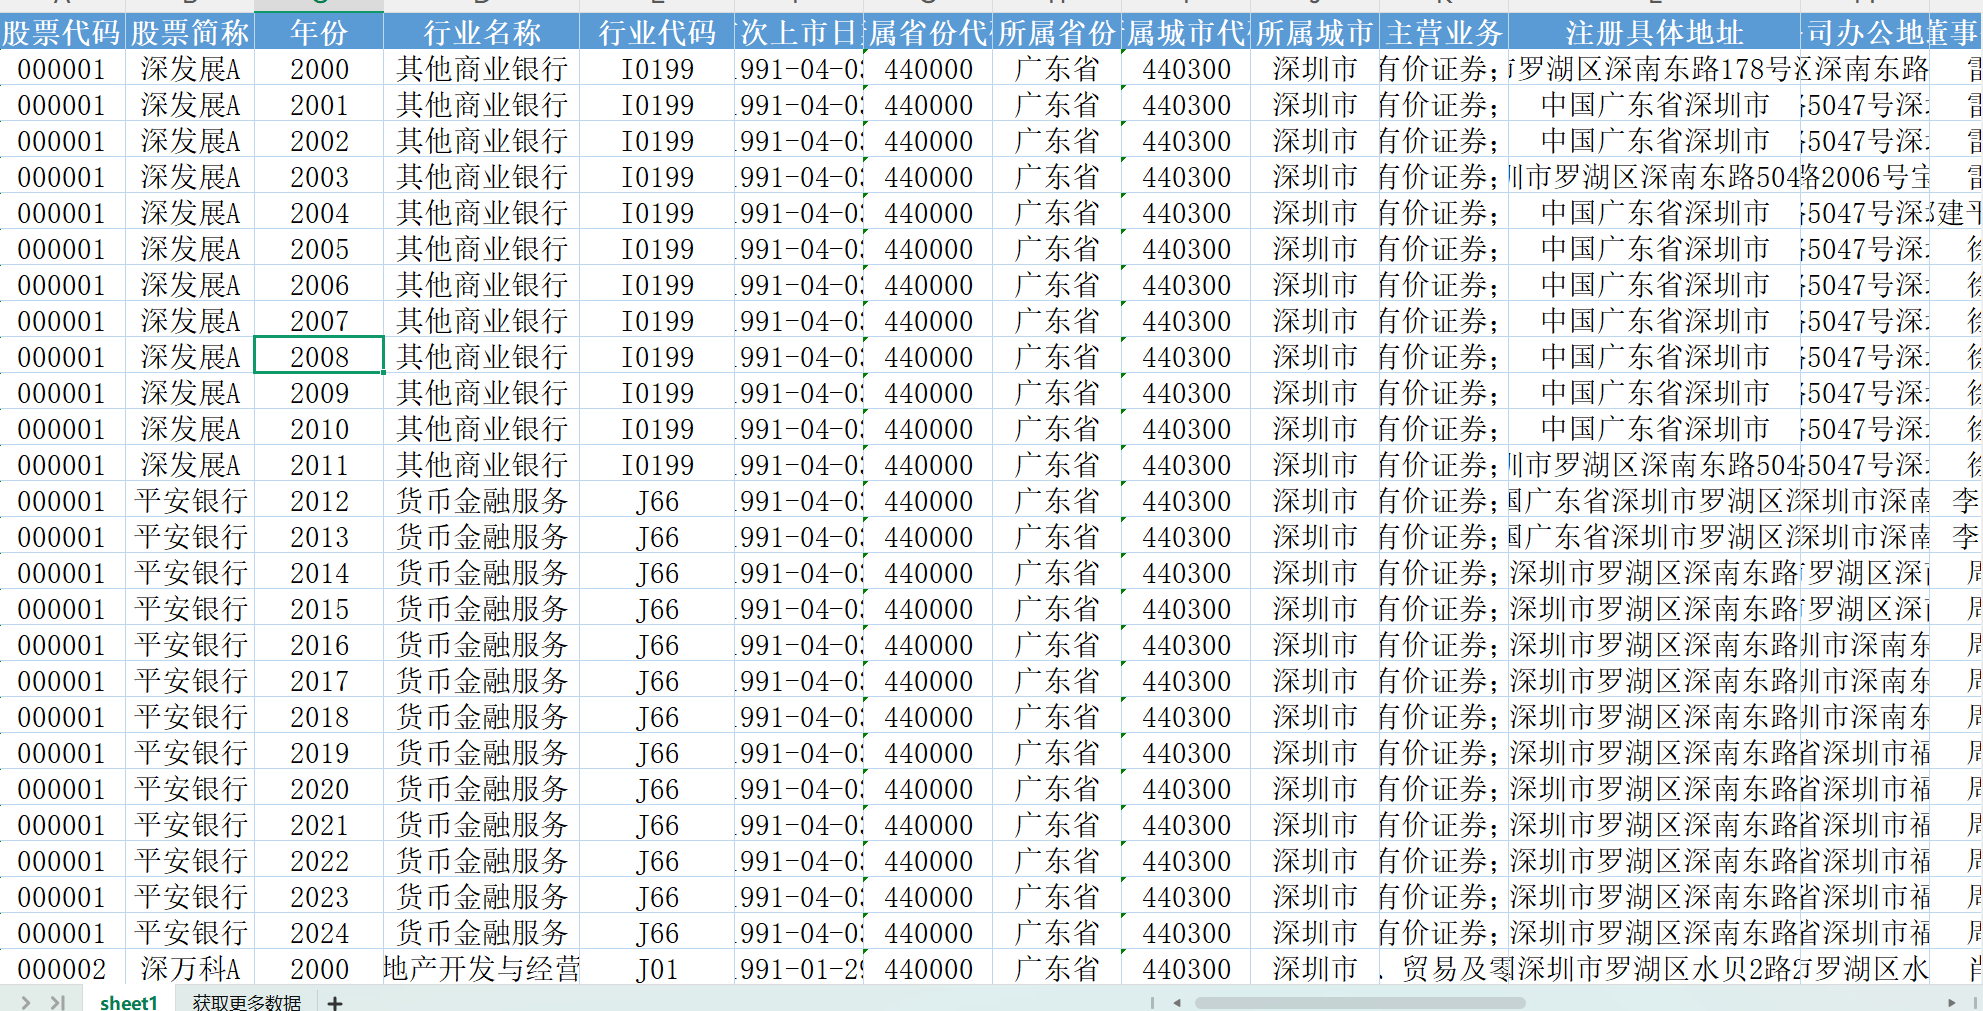The image size is (1983, 1011).
Task: Select 其他商业银行 in the 2004 row
Action: tap(482, 213)
